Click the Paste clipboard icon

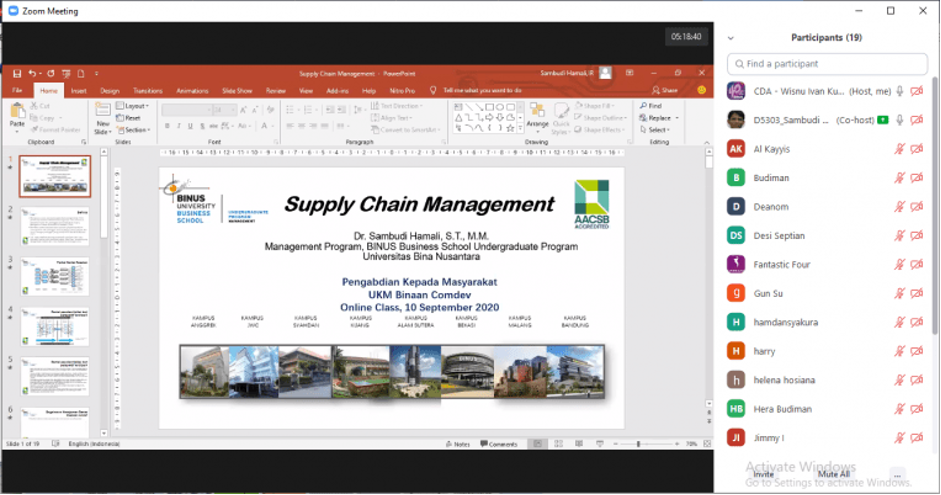(17, 111)
